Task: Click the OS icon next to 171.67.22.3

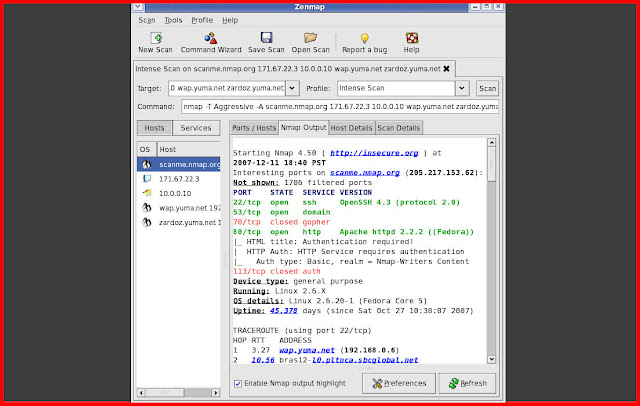Action: tap(147, 179)
